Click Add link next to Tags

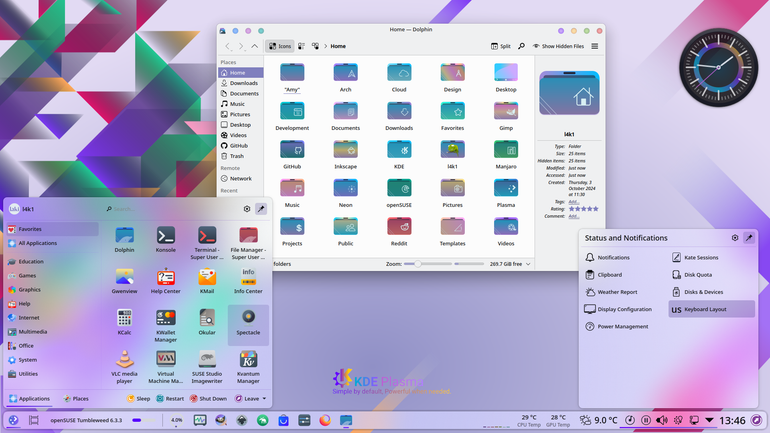573,202
